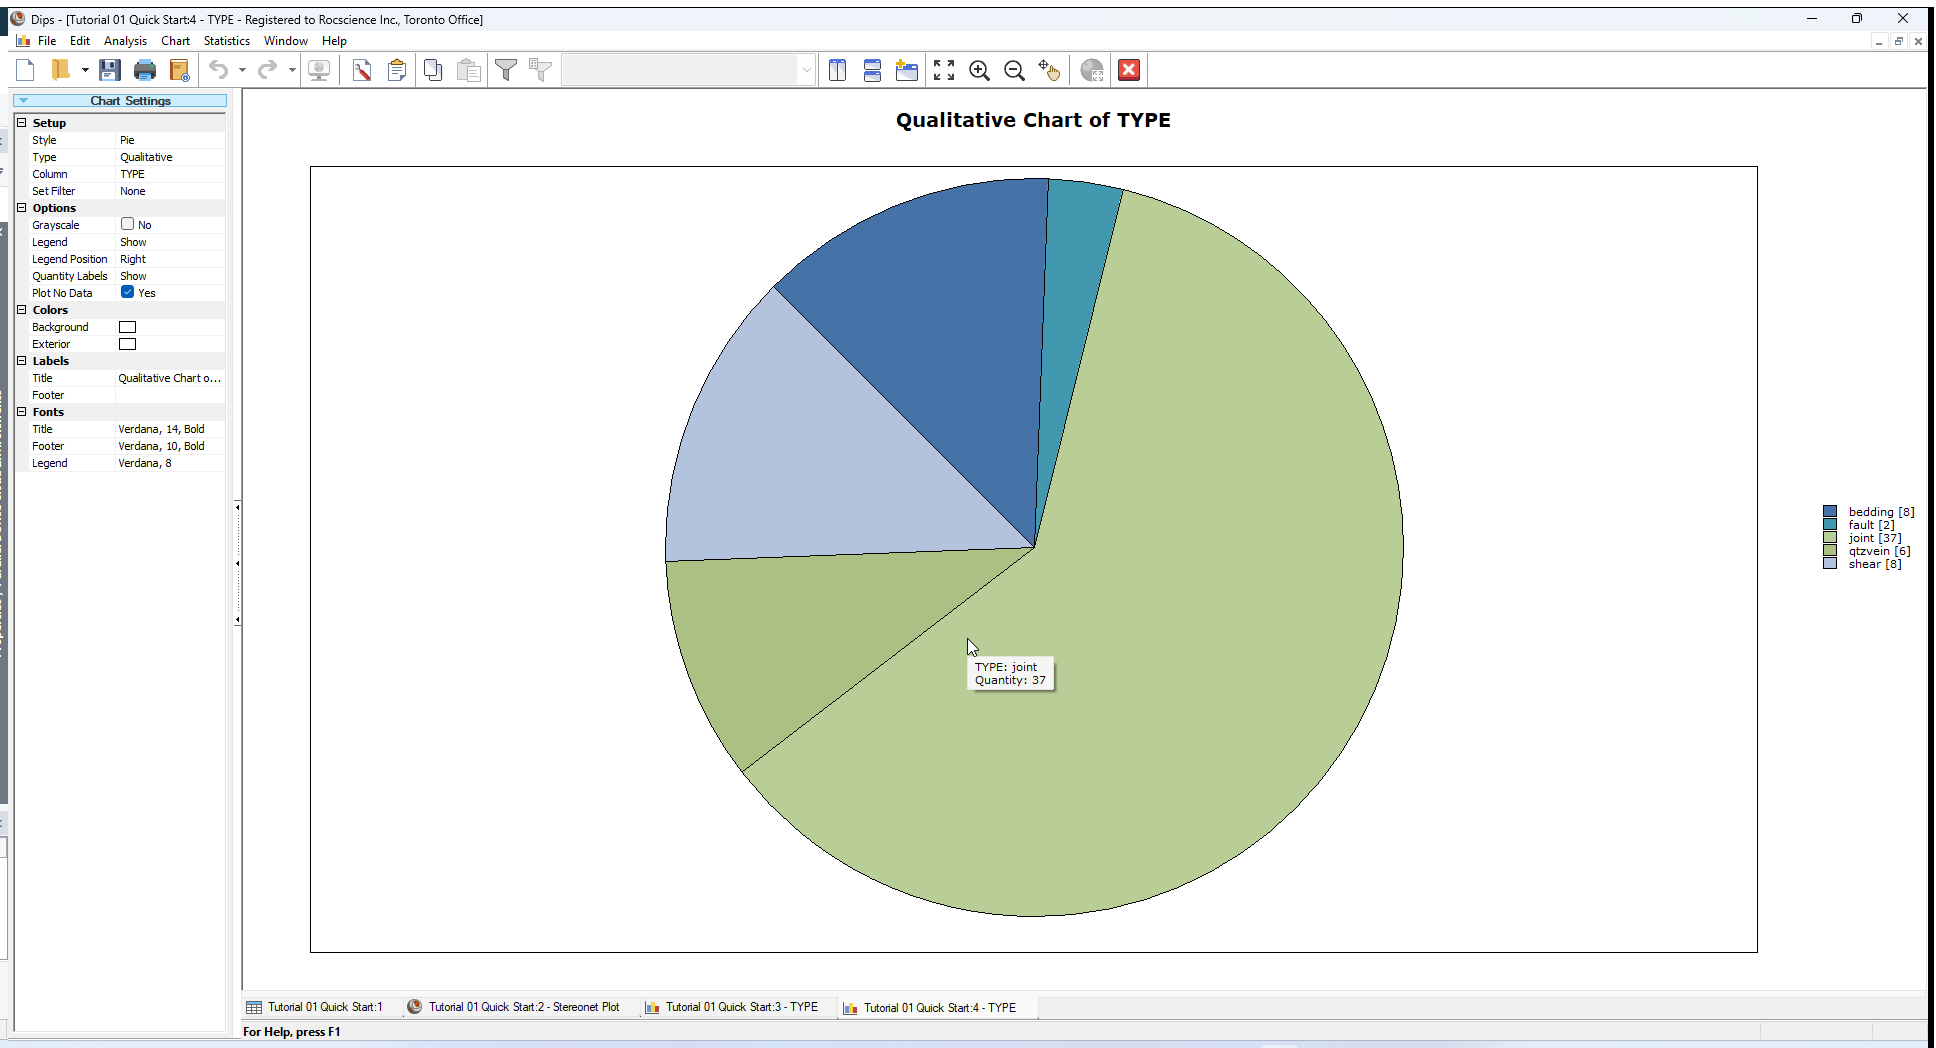Activate the Pan hand tool
Image resolution: width=1936 pixels, height=1048 pixels.
1048,70
